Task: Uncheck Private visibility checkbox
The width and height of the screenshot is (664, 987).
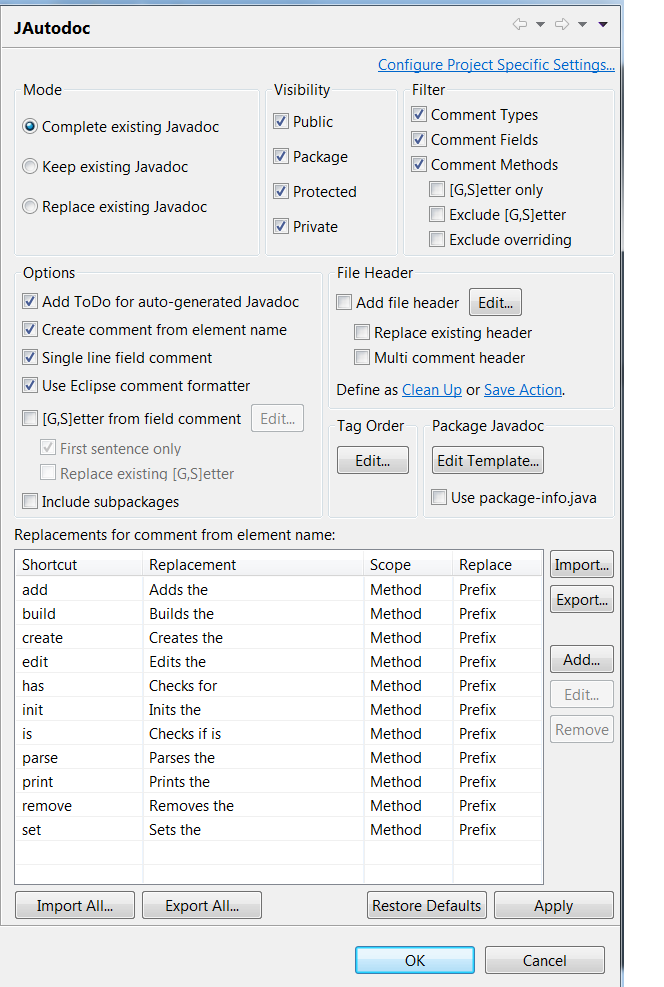Action: pyautogui.click(x=281, y=227)
